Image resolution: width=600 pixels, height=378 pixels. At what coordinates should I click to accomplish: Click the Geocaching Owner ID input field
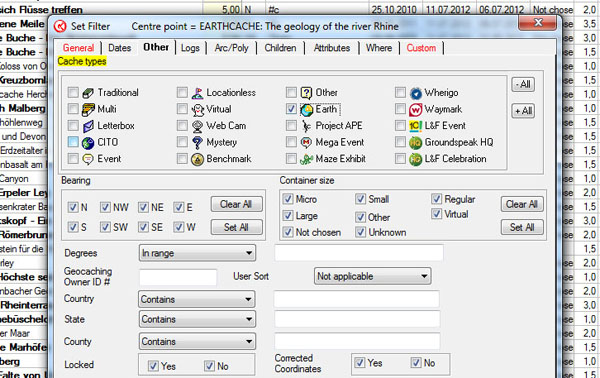178,277
